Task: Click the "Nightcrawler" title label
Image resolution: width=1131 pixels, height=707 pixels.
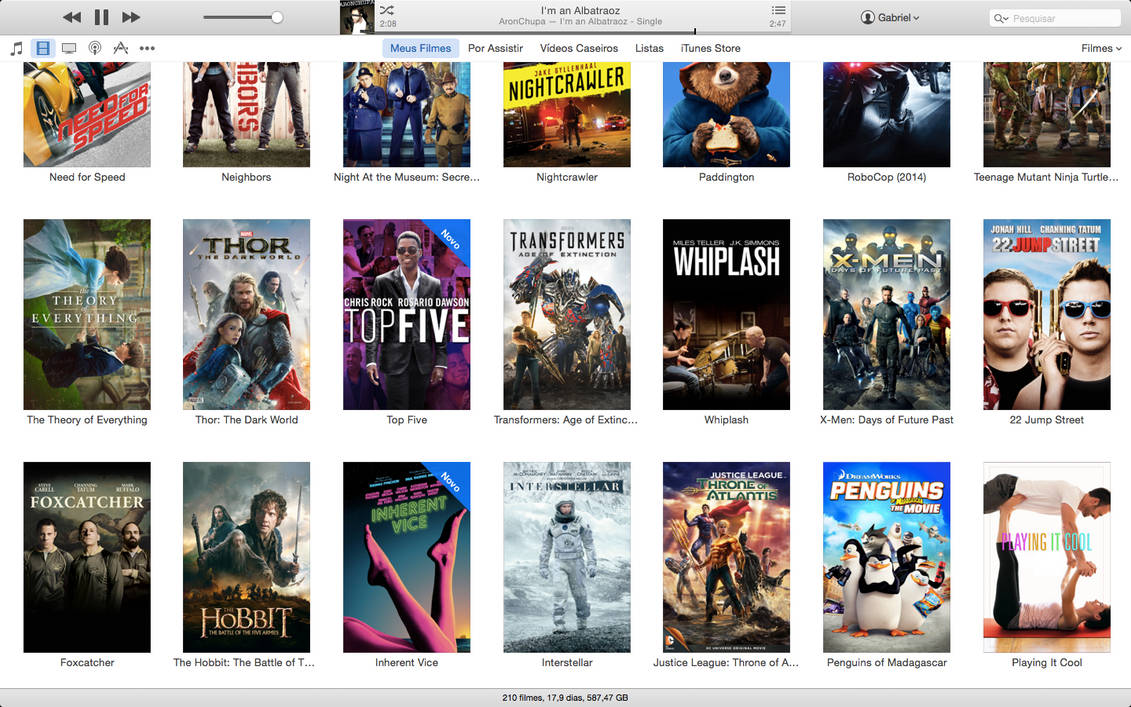Action: pyautogui.click(x=567, y=177)
